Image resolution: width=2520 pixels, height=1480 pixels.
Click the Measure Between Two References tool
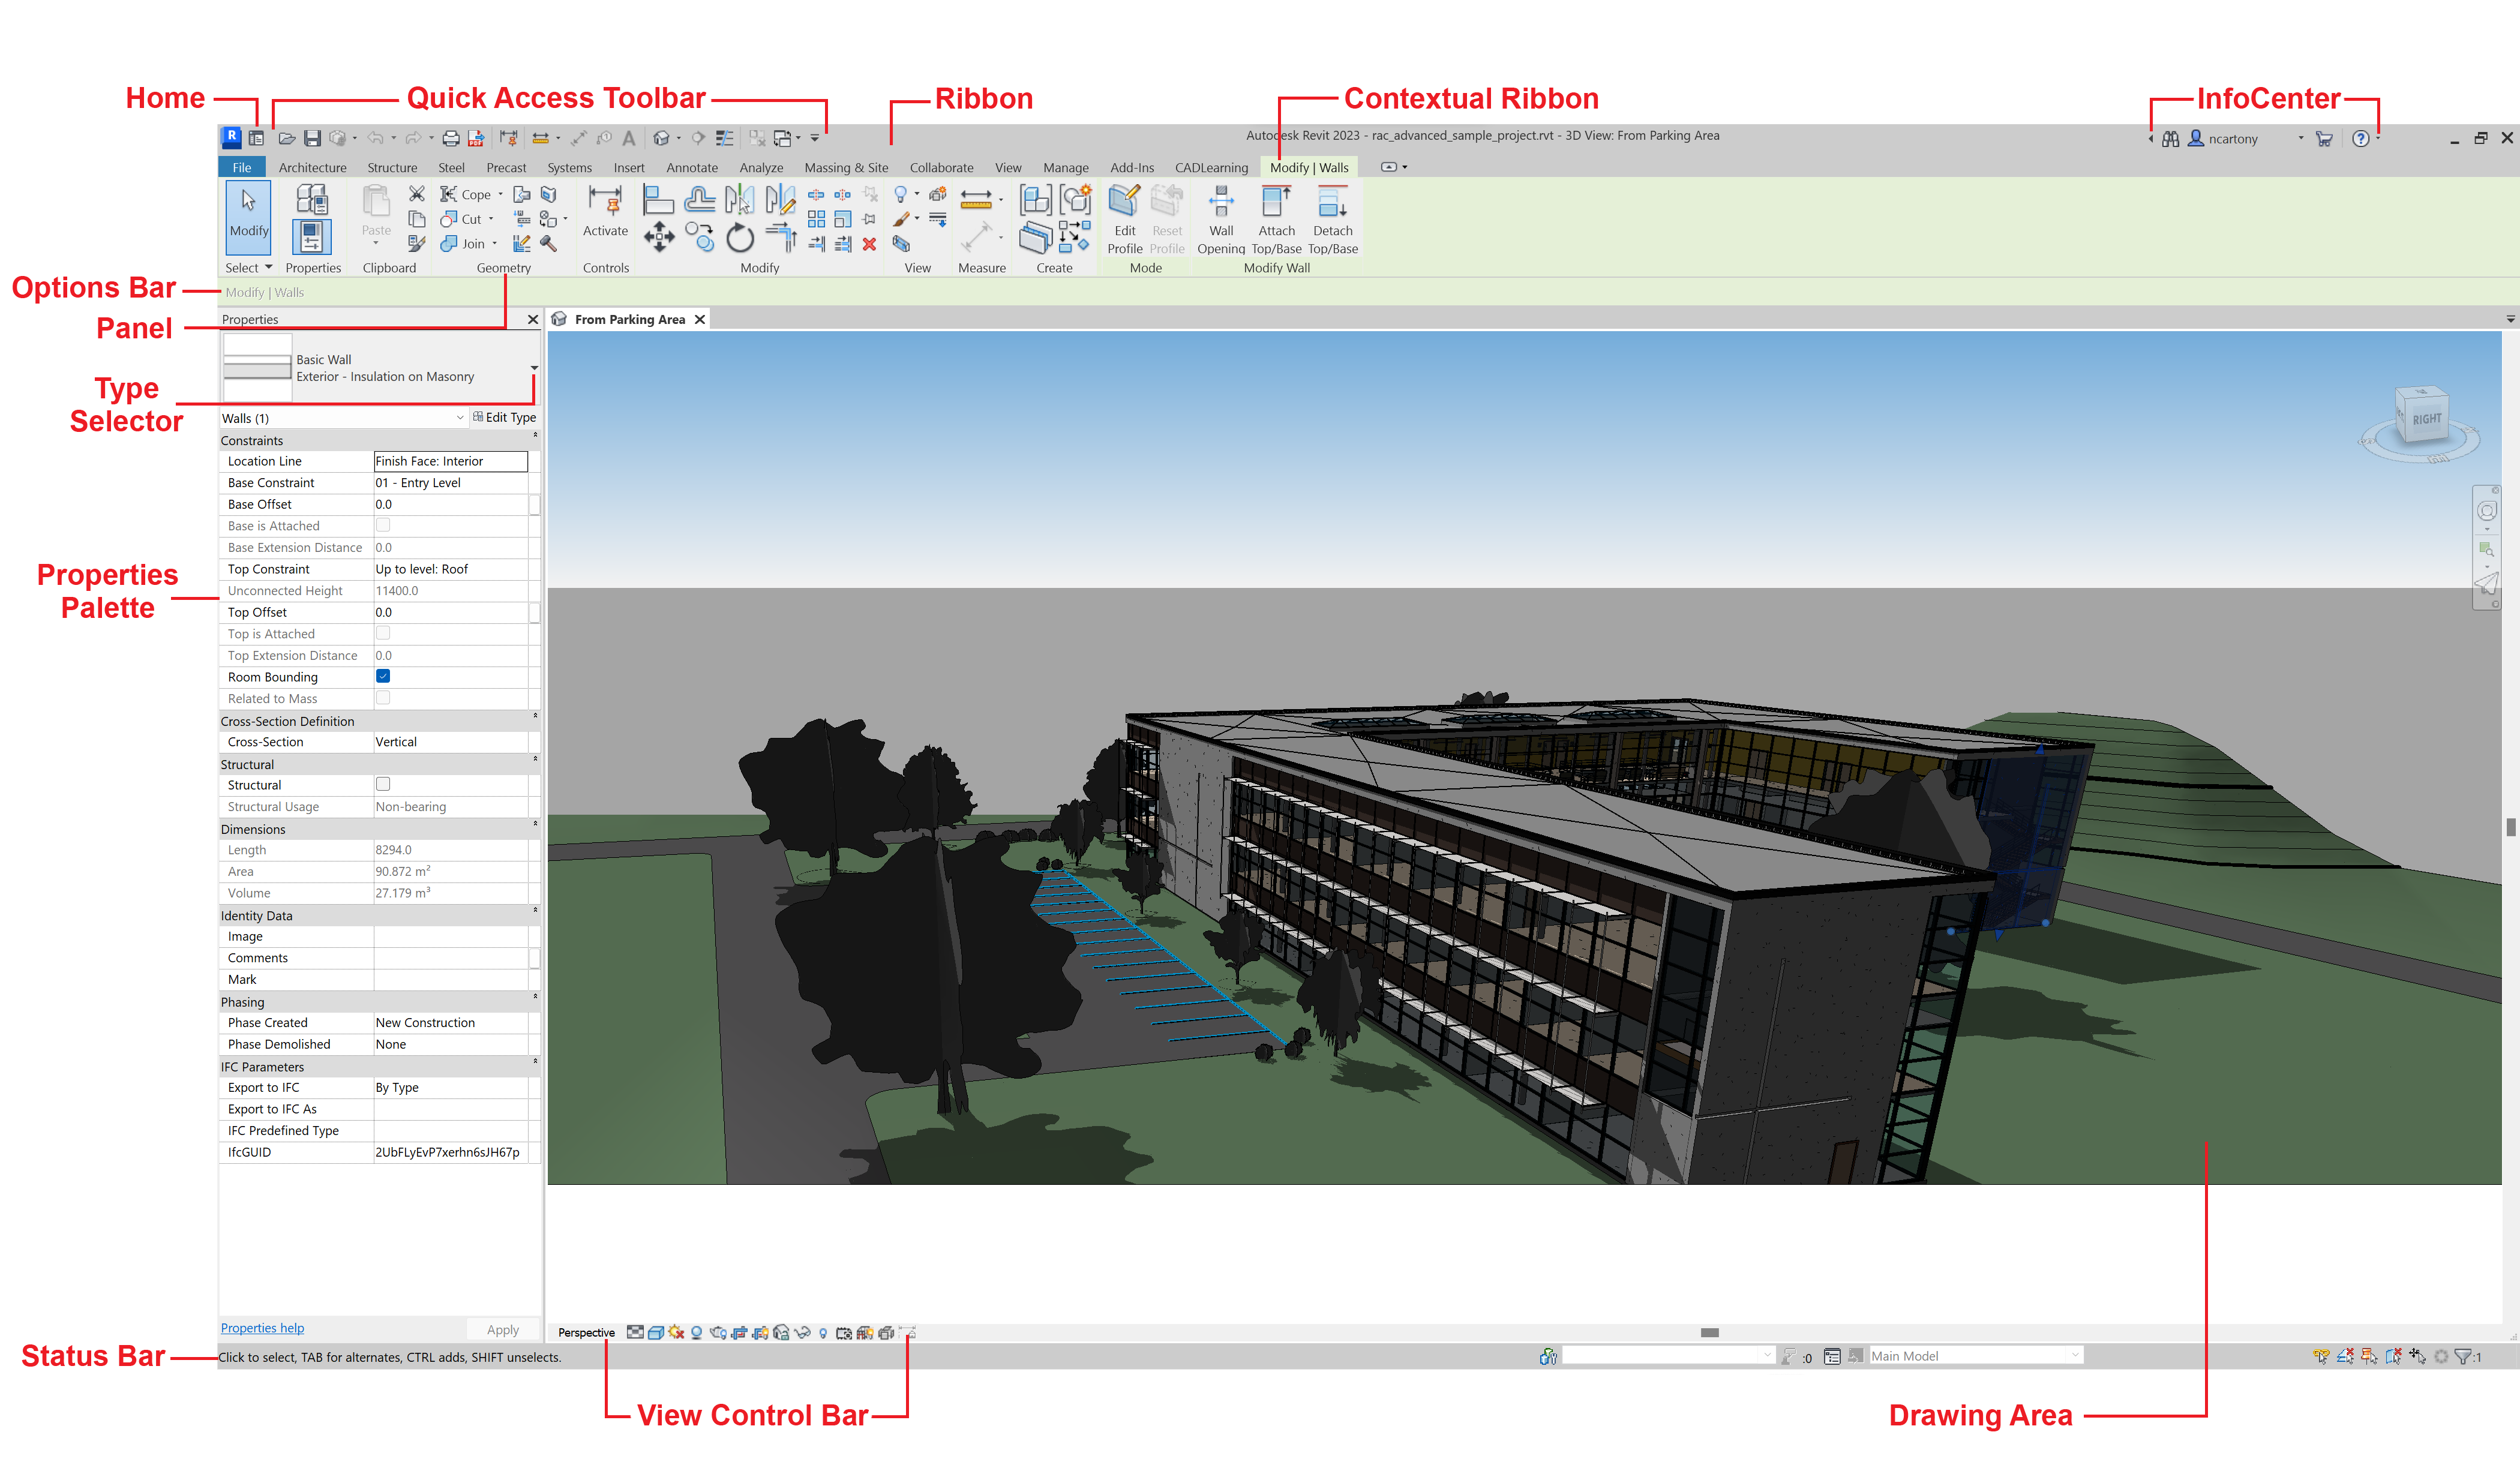[x=975, y=198]
